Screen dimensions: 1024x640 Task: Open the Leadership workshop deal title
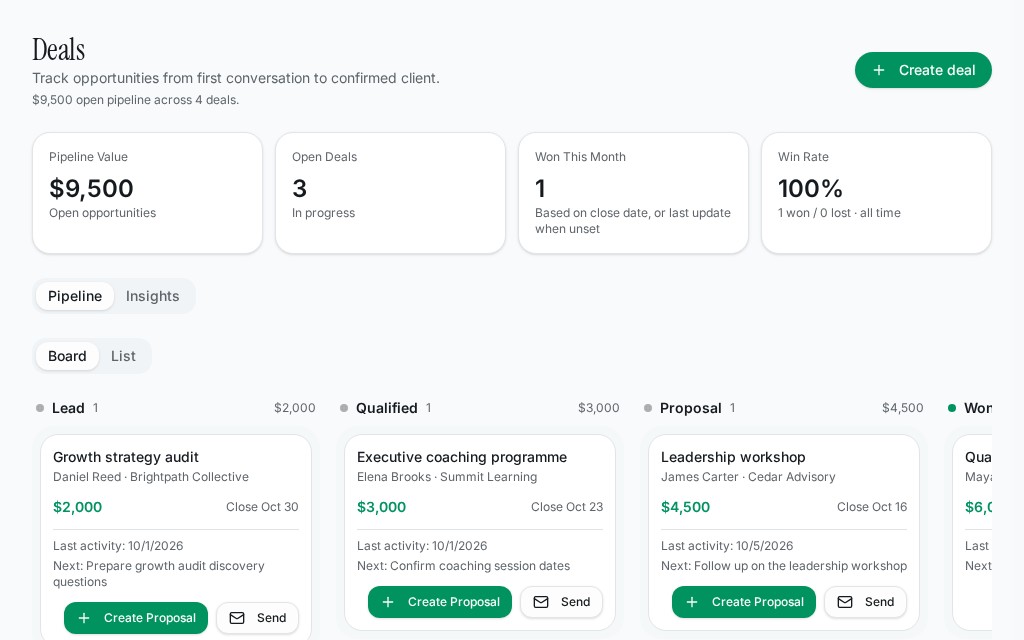click(x=733, y=457)
